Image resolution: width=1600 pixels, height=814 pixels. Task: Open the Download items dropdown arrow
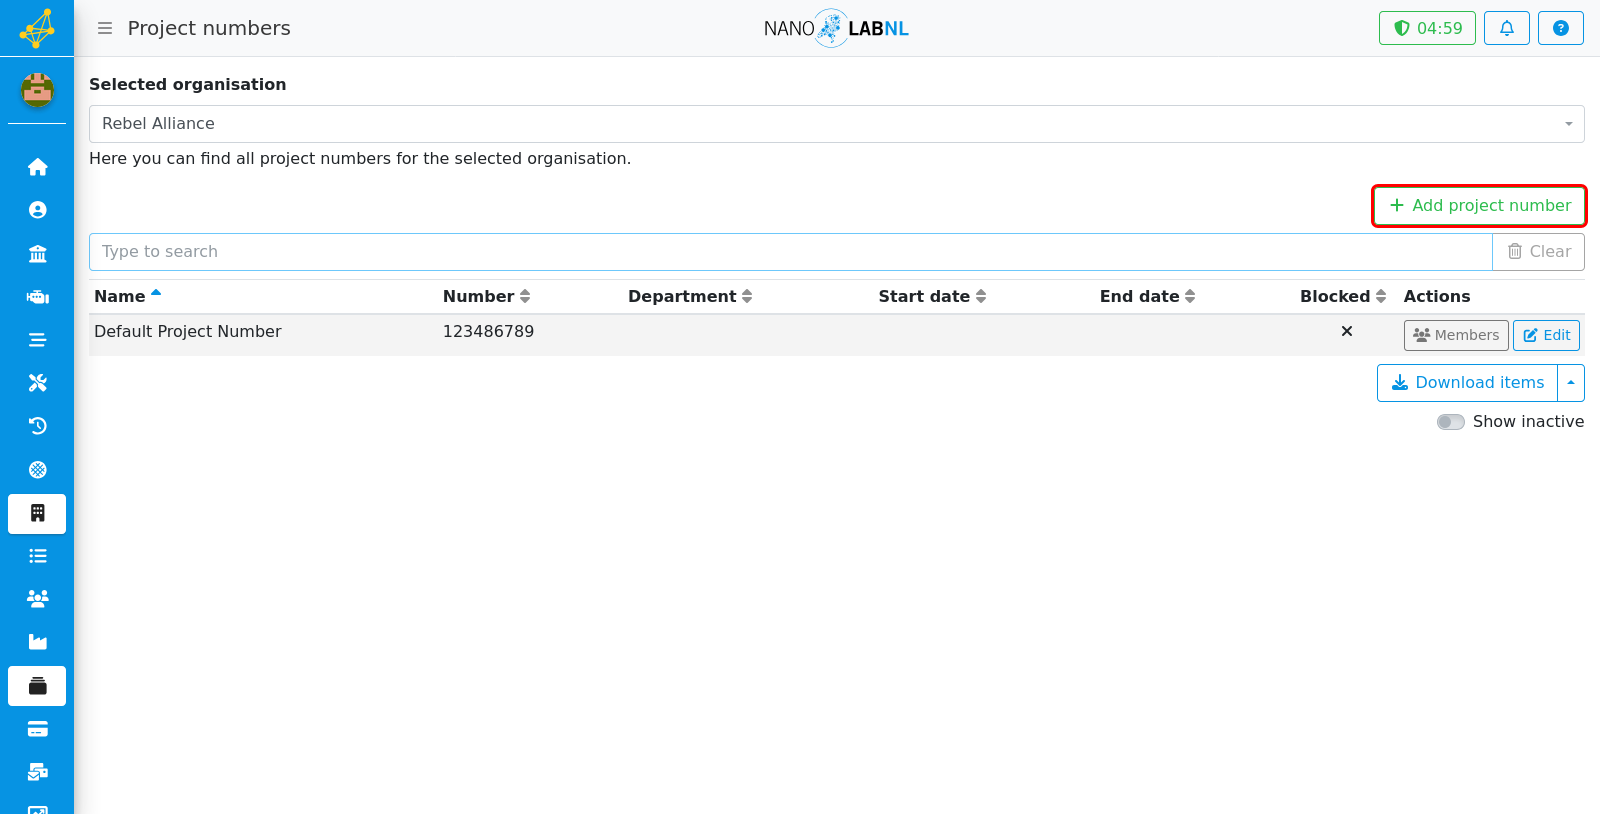(1571, 383)
